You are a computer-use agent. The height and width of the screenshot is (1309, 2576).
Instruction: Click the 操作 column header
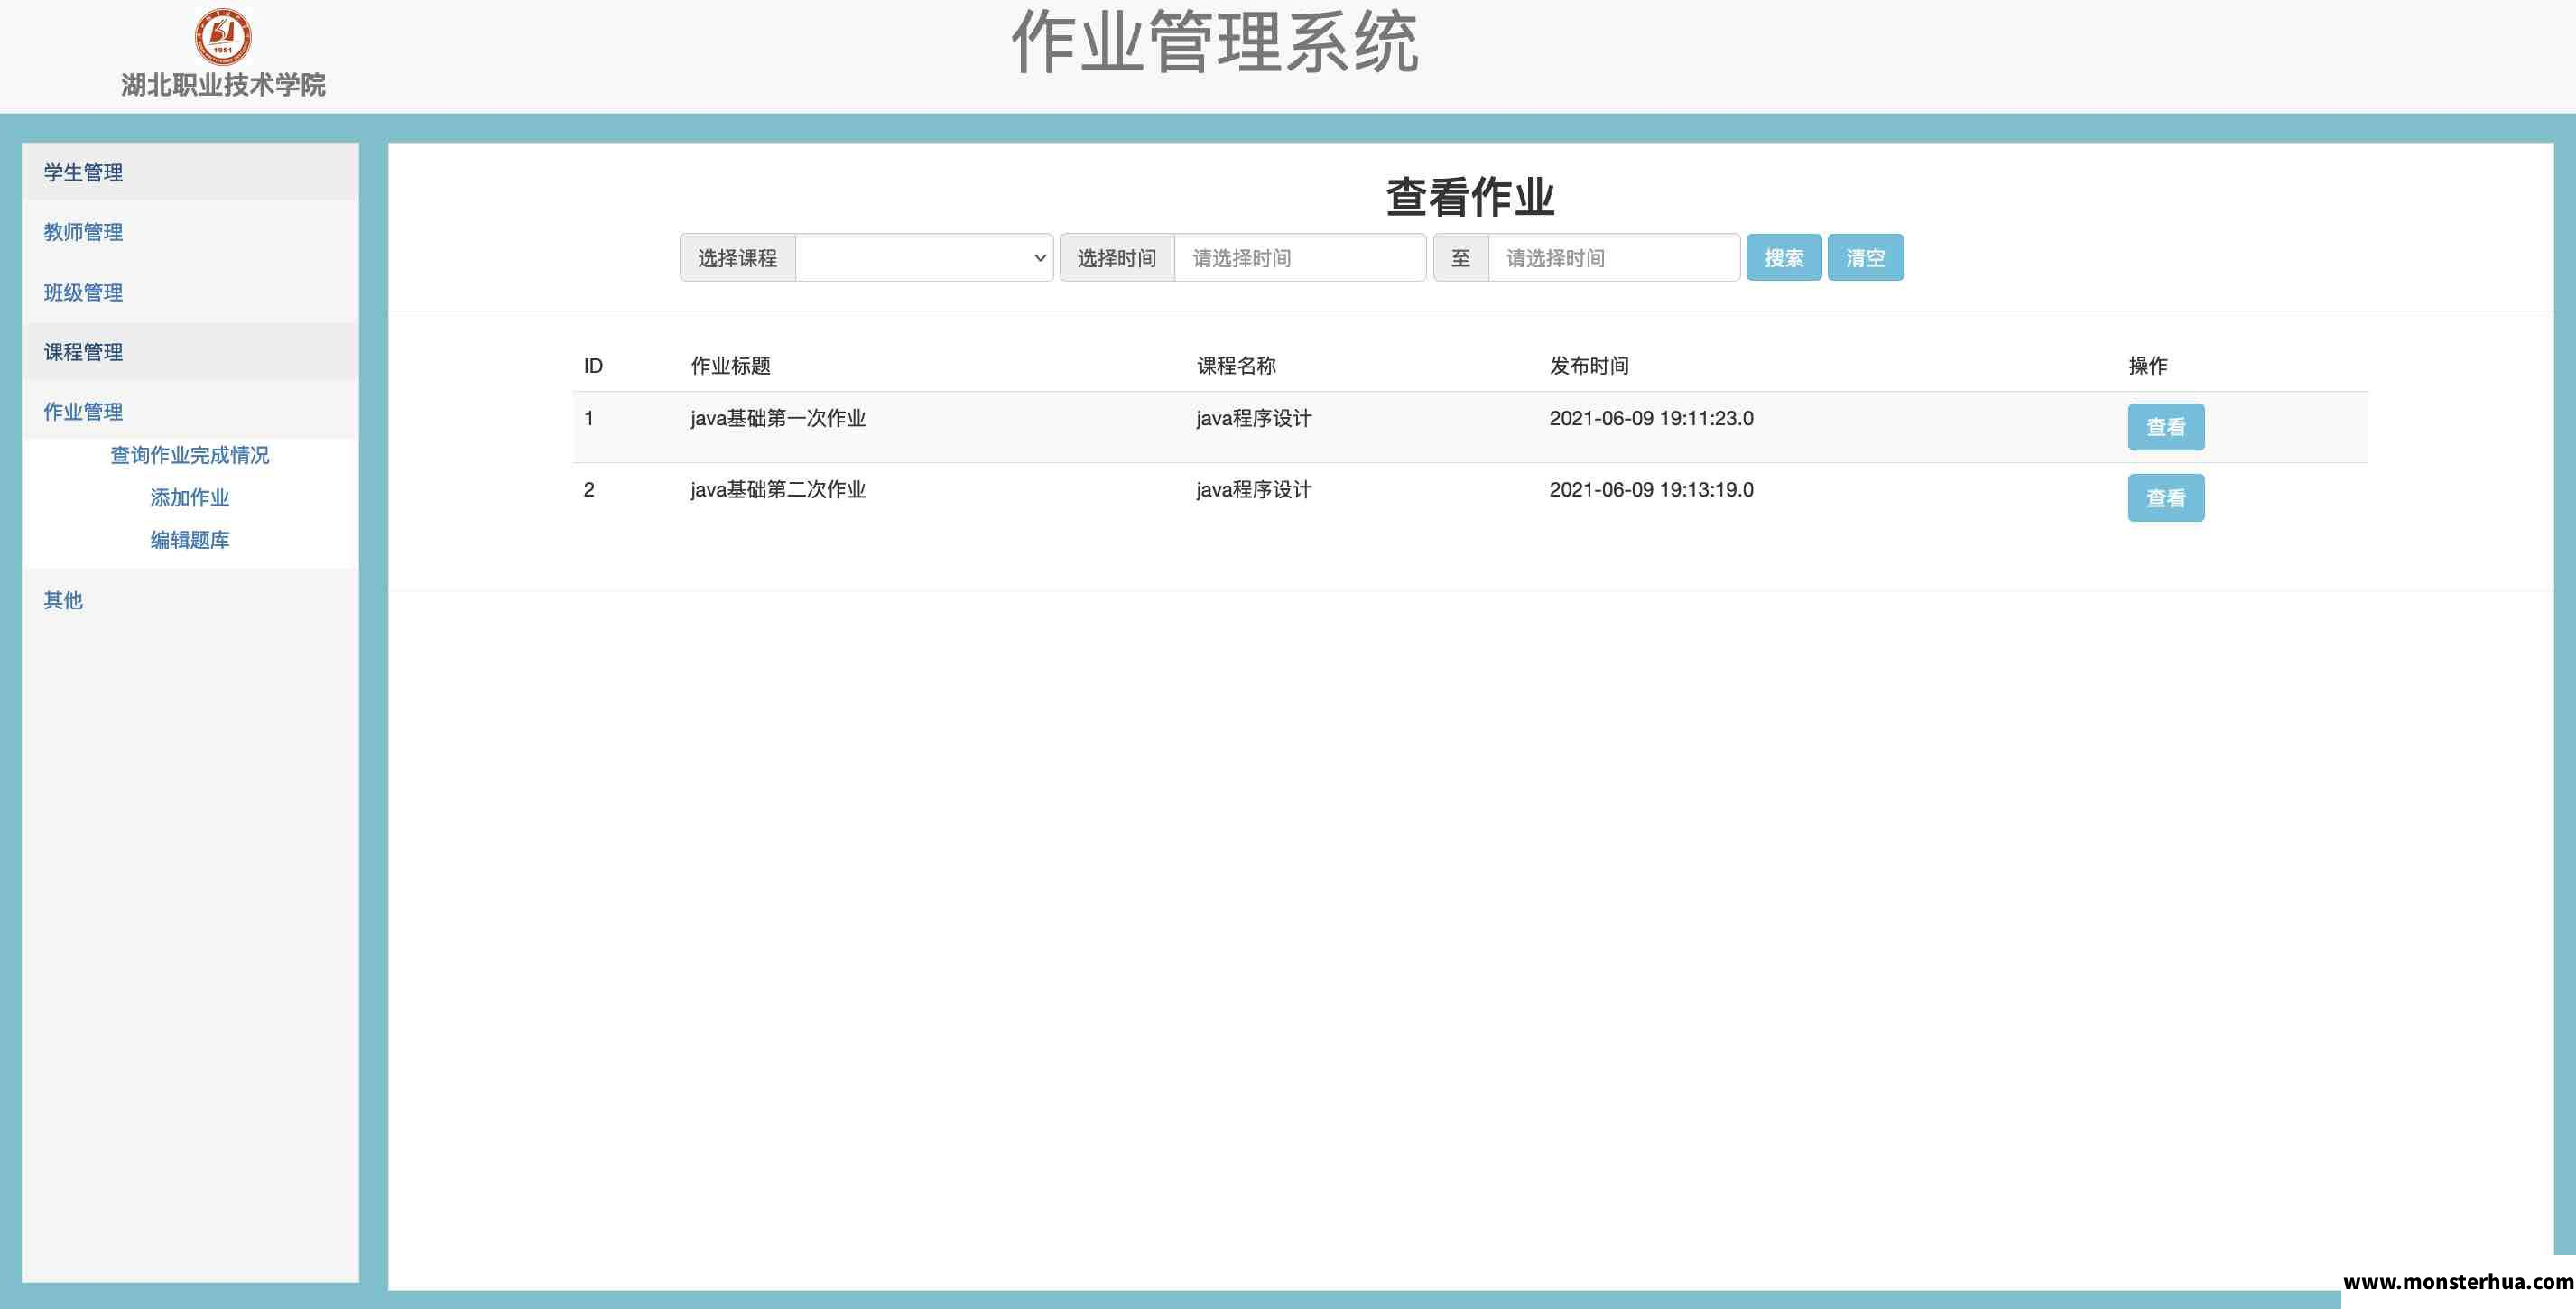[2148, 366]
